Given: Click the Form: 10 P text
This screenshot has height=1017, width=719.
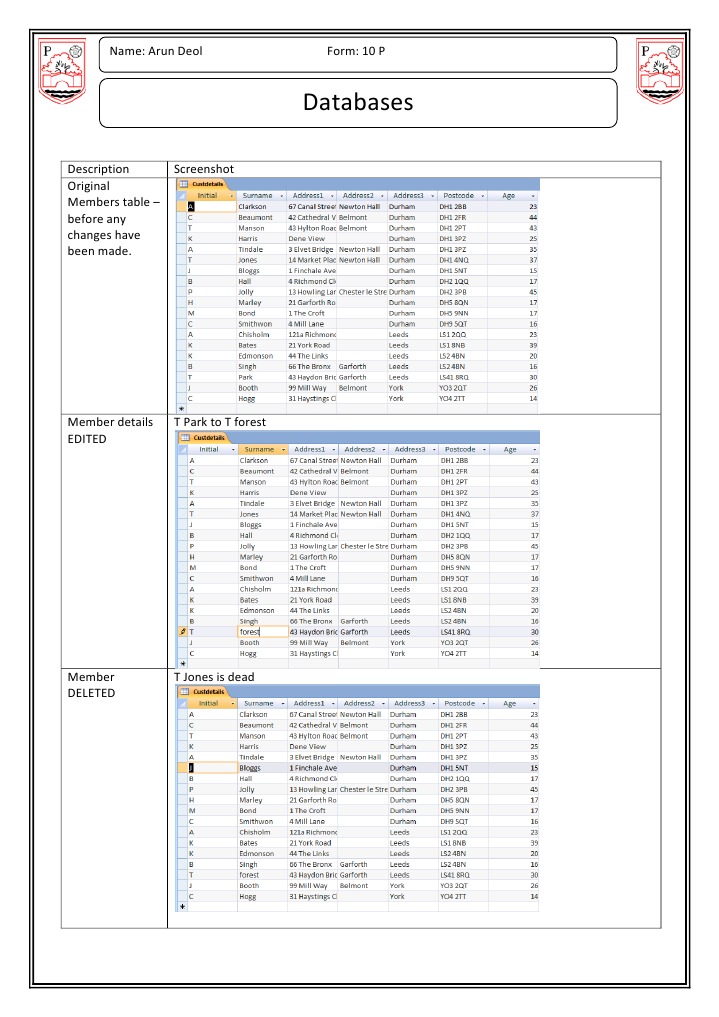Looking at the screenshot, I should click(355, 51).
